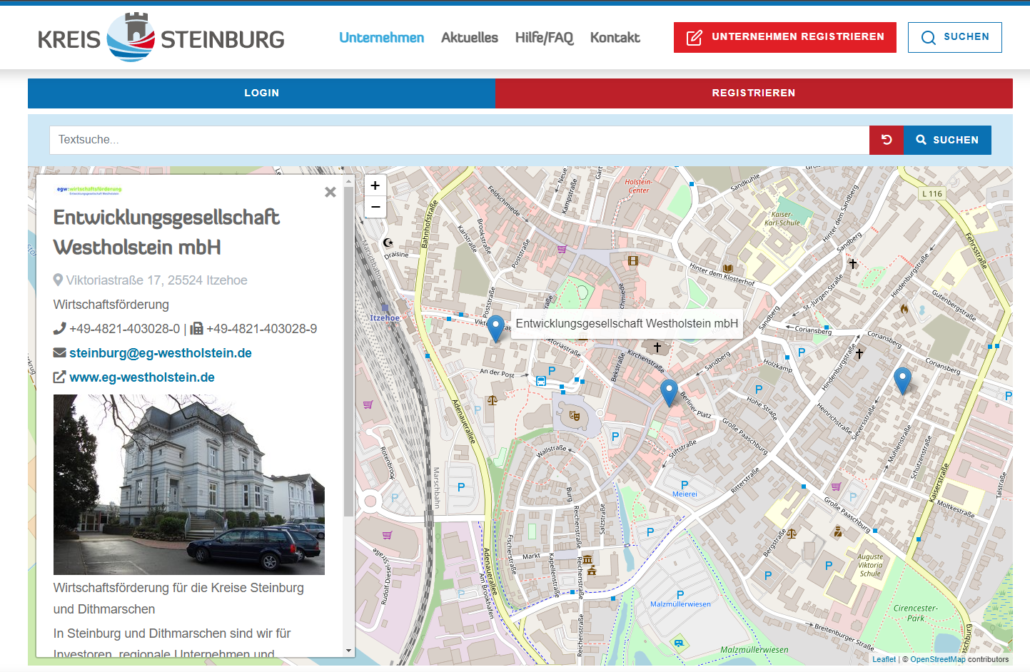Close the company info popup panel
The height and width of the screenshot is (672, 1030).
(330, 192)
